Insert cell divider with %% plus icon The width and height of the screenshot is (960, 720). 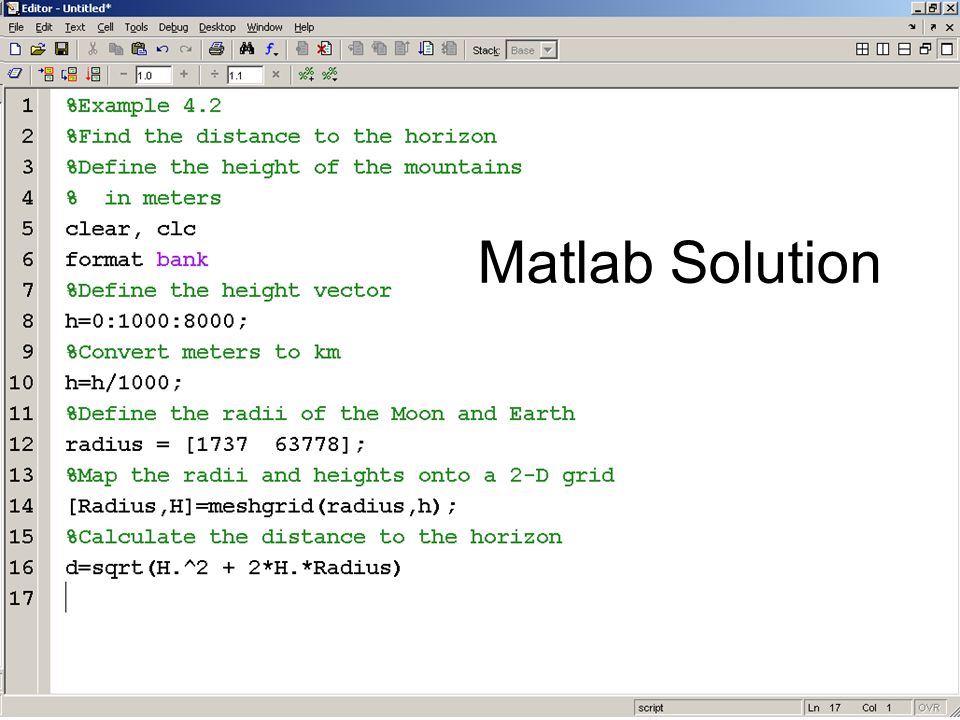(306, 74)
